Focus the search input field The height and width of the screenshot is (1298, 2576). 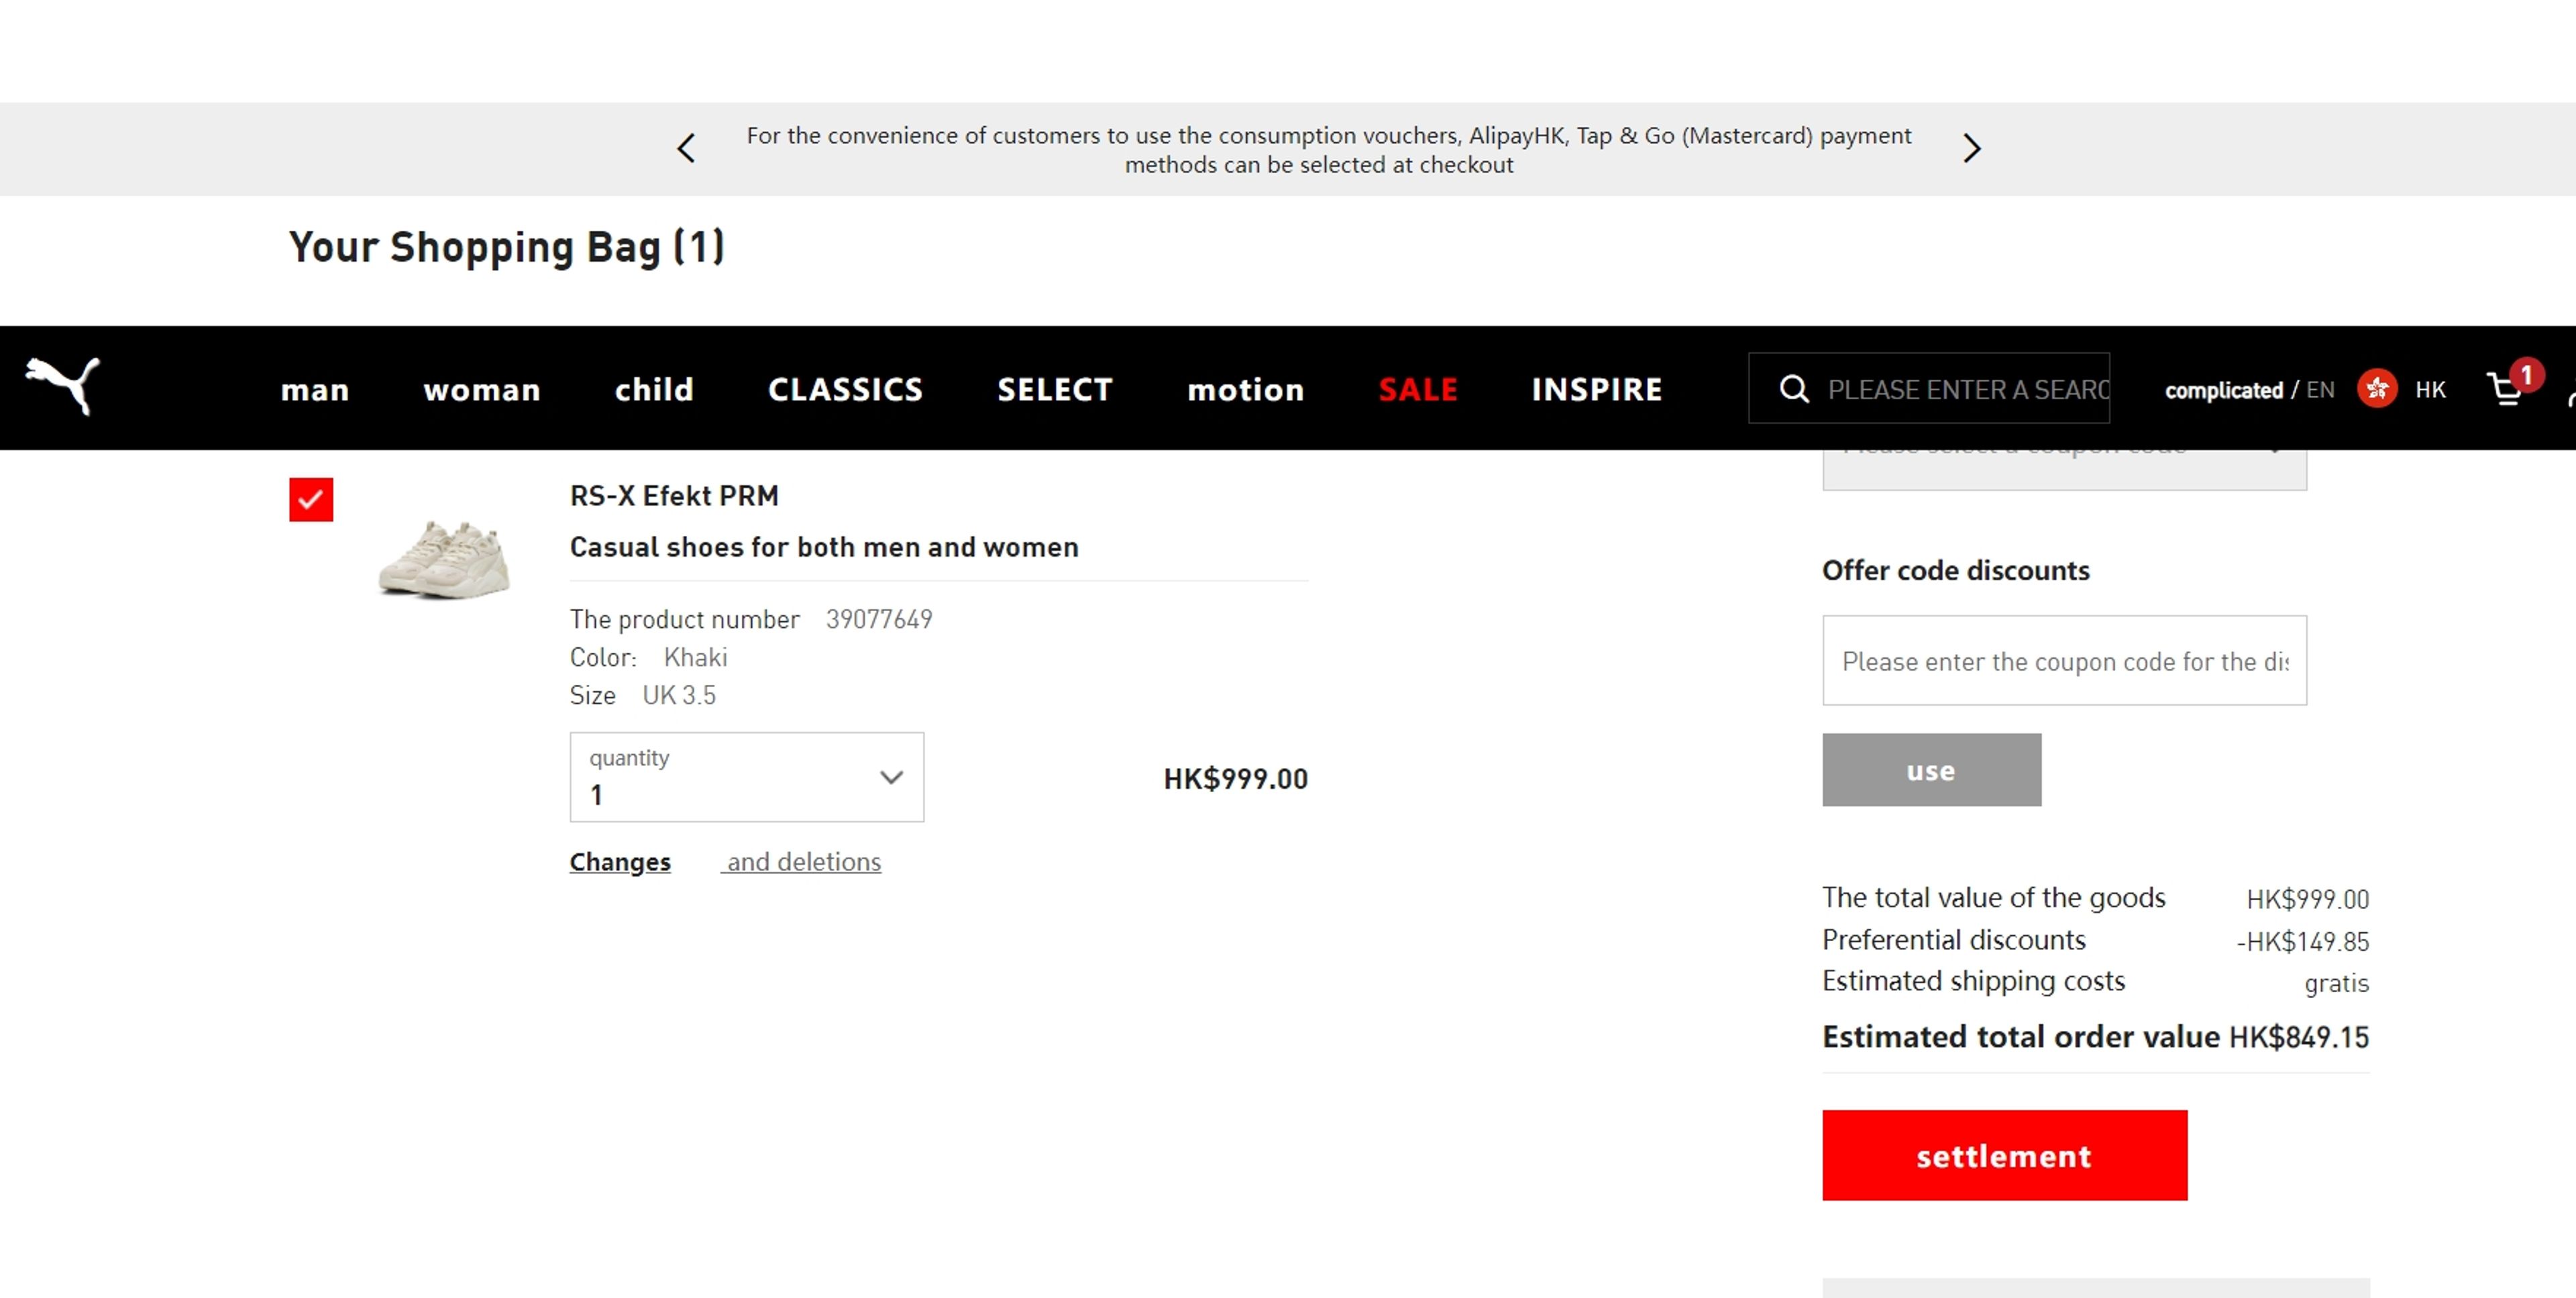pyautogui.click(x=1967, y=389)
